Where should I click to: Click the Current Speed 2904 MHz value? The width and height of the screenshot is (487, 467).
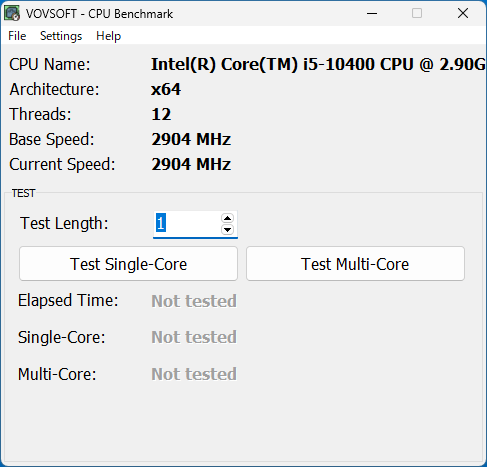[191, 164]
